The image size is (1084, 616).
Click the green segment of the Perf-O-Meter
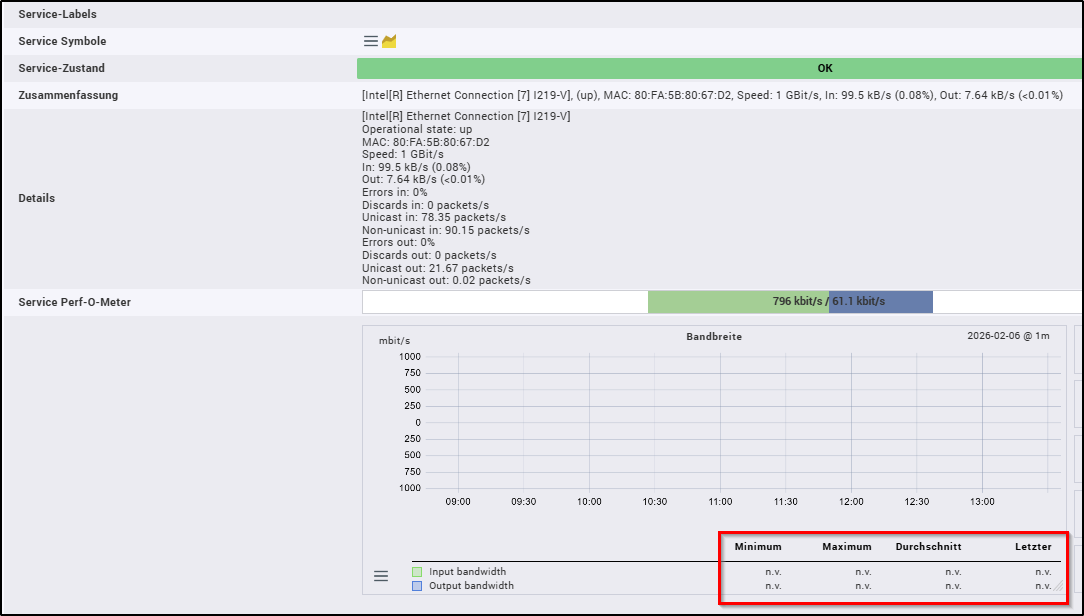(x=738, y=301)
